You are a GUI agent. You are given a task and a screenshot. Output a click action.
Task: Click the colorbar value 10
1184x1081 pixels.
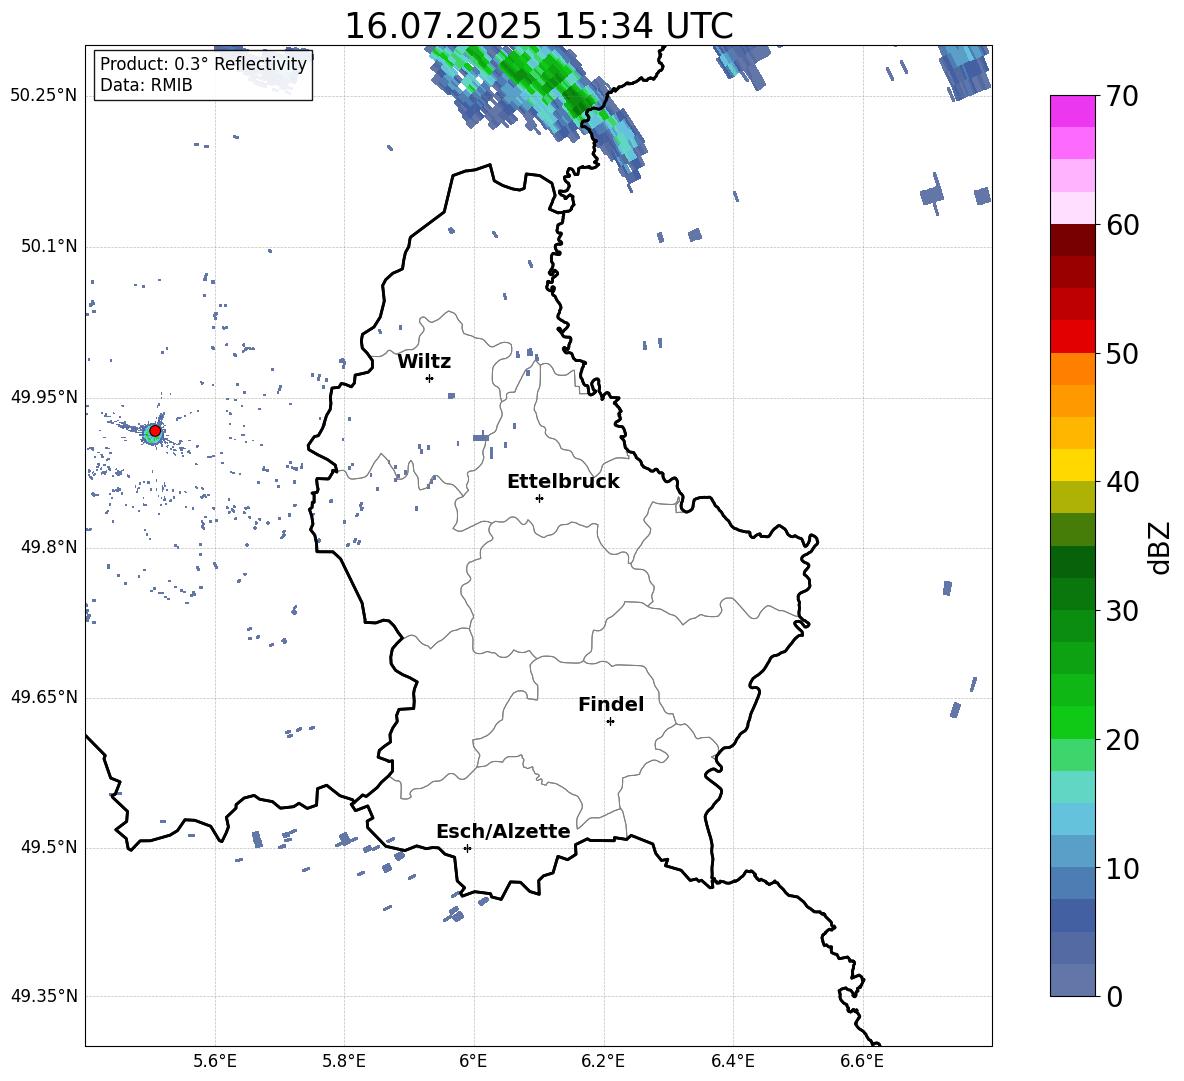click(1122, 868)
